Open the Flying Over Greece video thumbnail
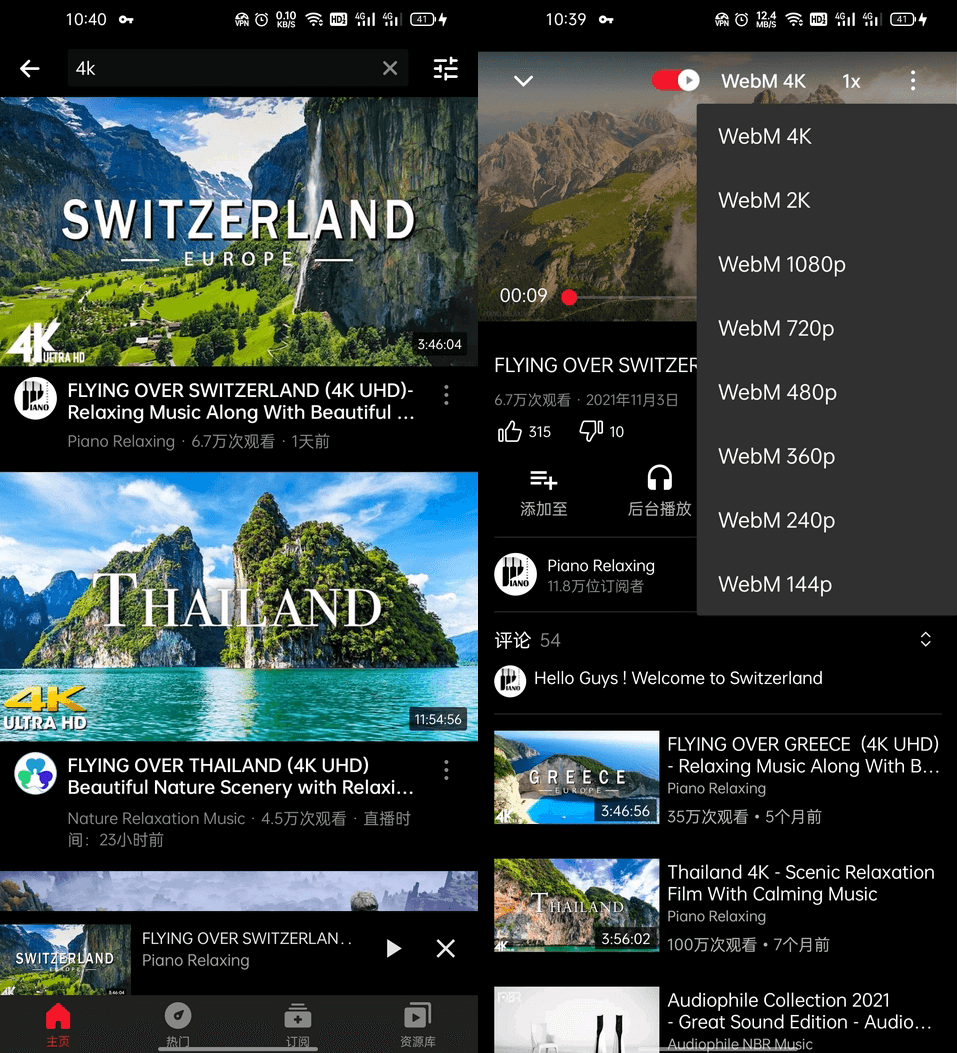 coord(576,777)
